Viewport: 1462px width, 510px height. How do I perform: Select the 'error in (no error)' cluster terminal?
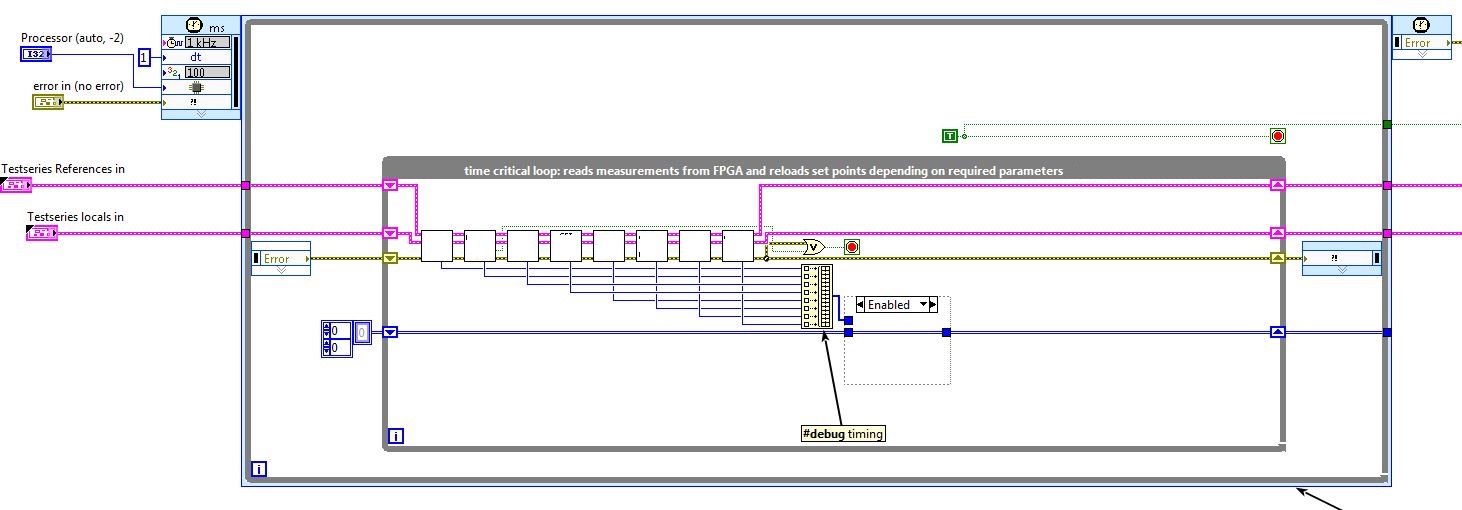tap(48, 102)
